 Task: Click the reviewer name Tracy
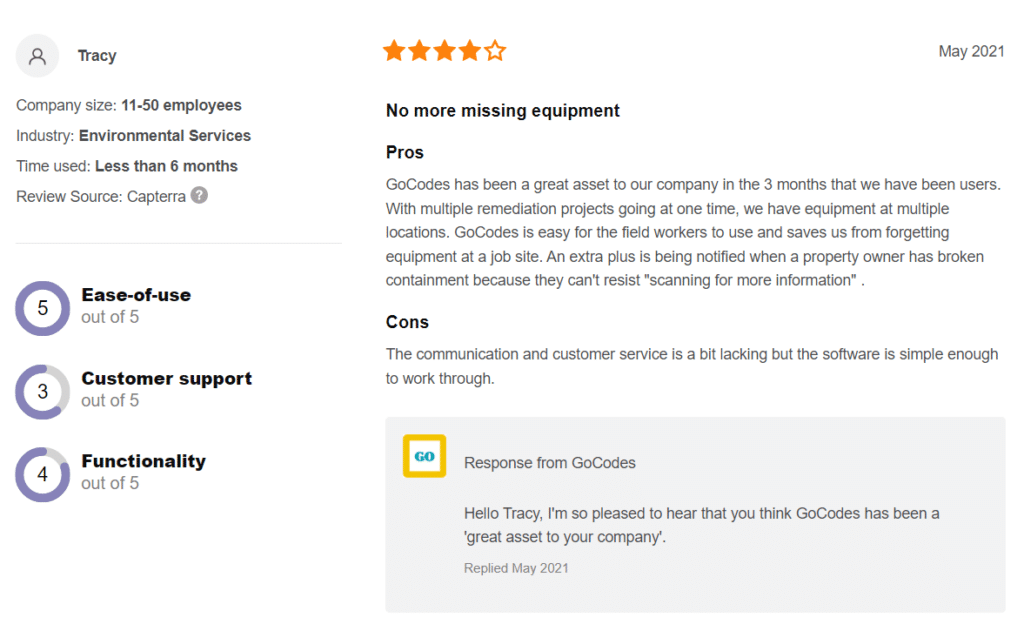coord(97,56)
